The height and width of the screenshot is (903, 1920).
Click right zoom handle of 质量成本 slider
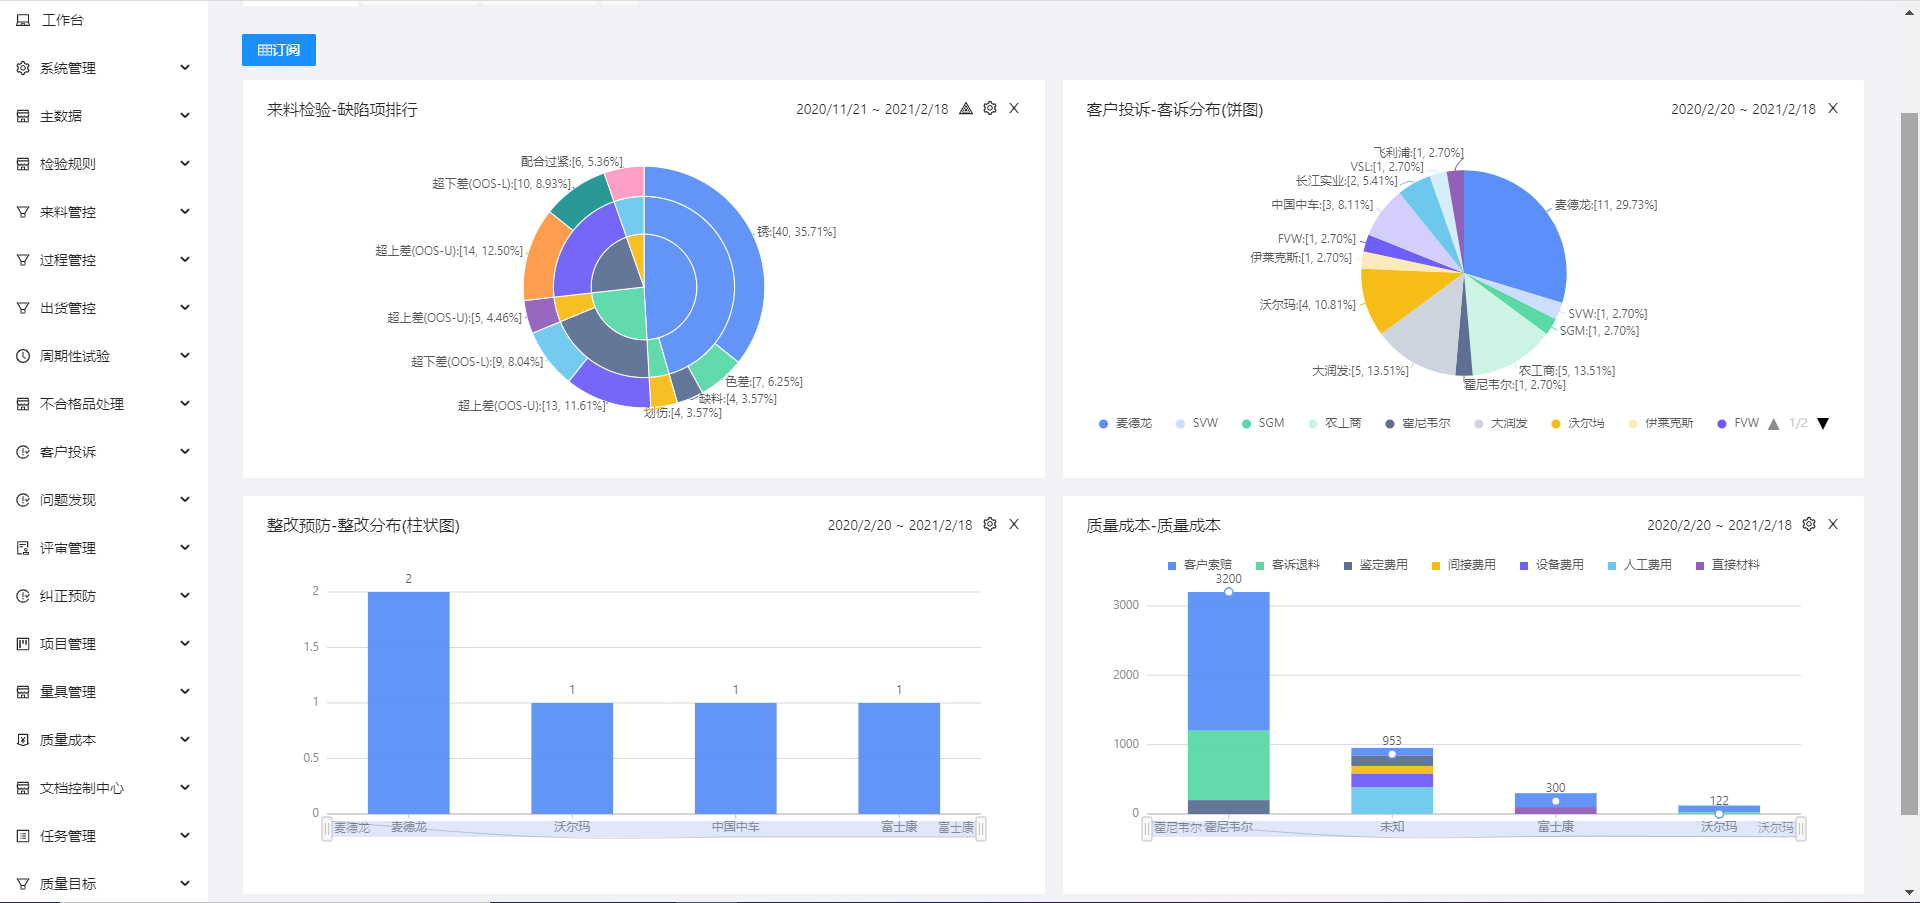(x=1801, y=829)
